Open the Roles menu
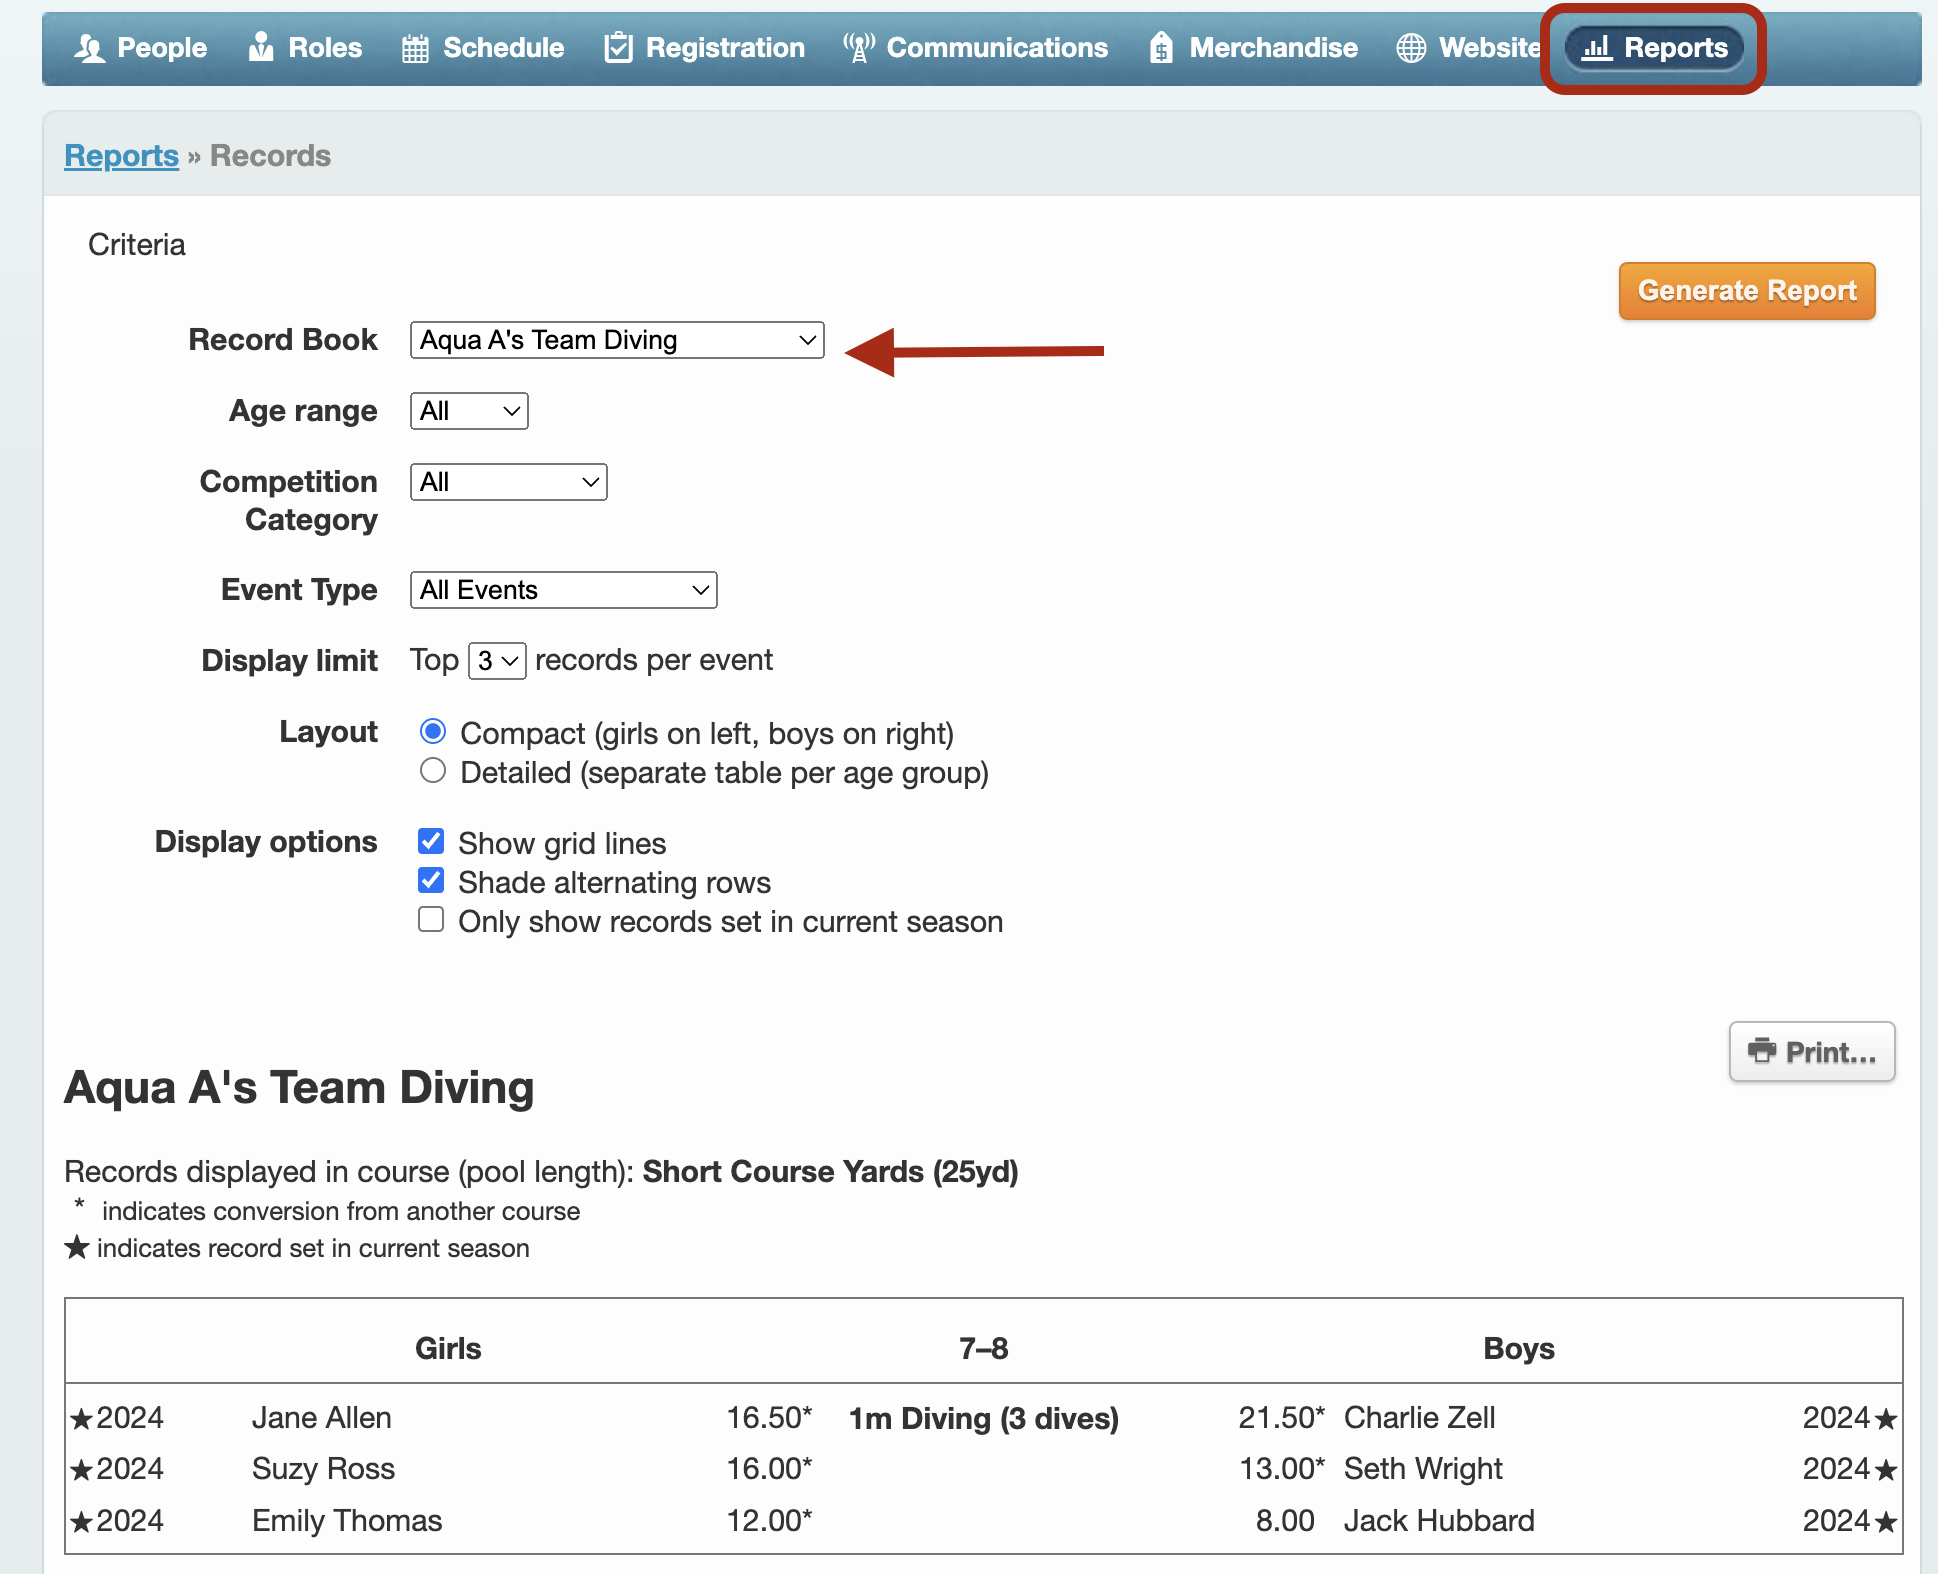The image size is (1938, 1574). [305, 48]
